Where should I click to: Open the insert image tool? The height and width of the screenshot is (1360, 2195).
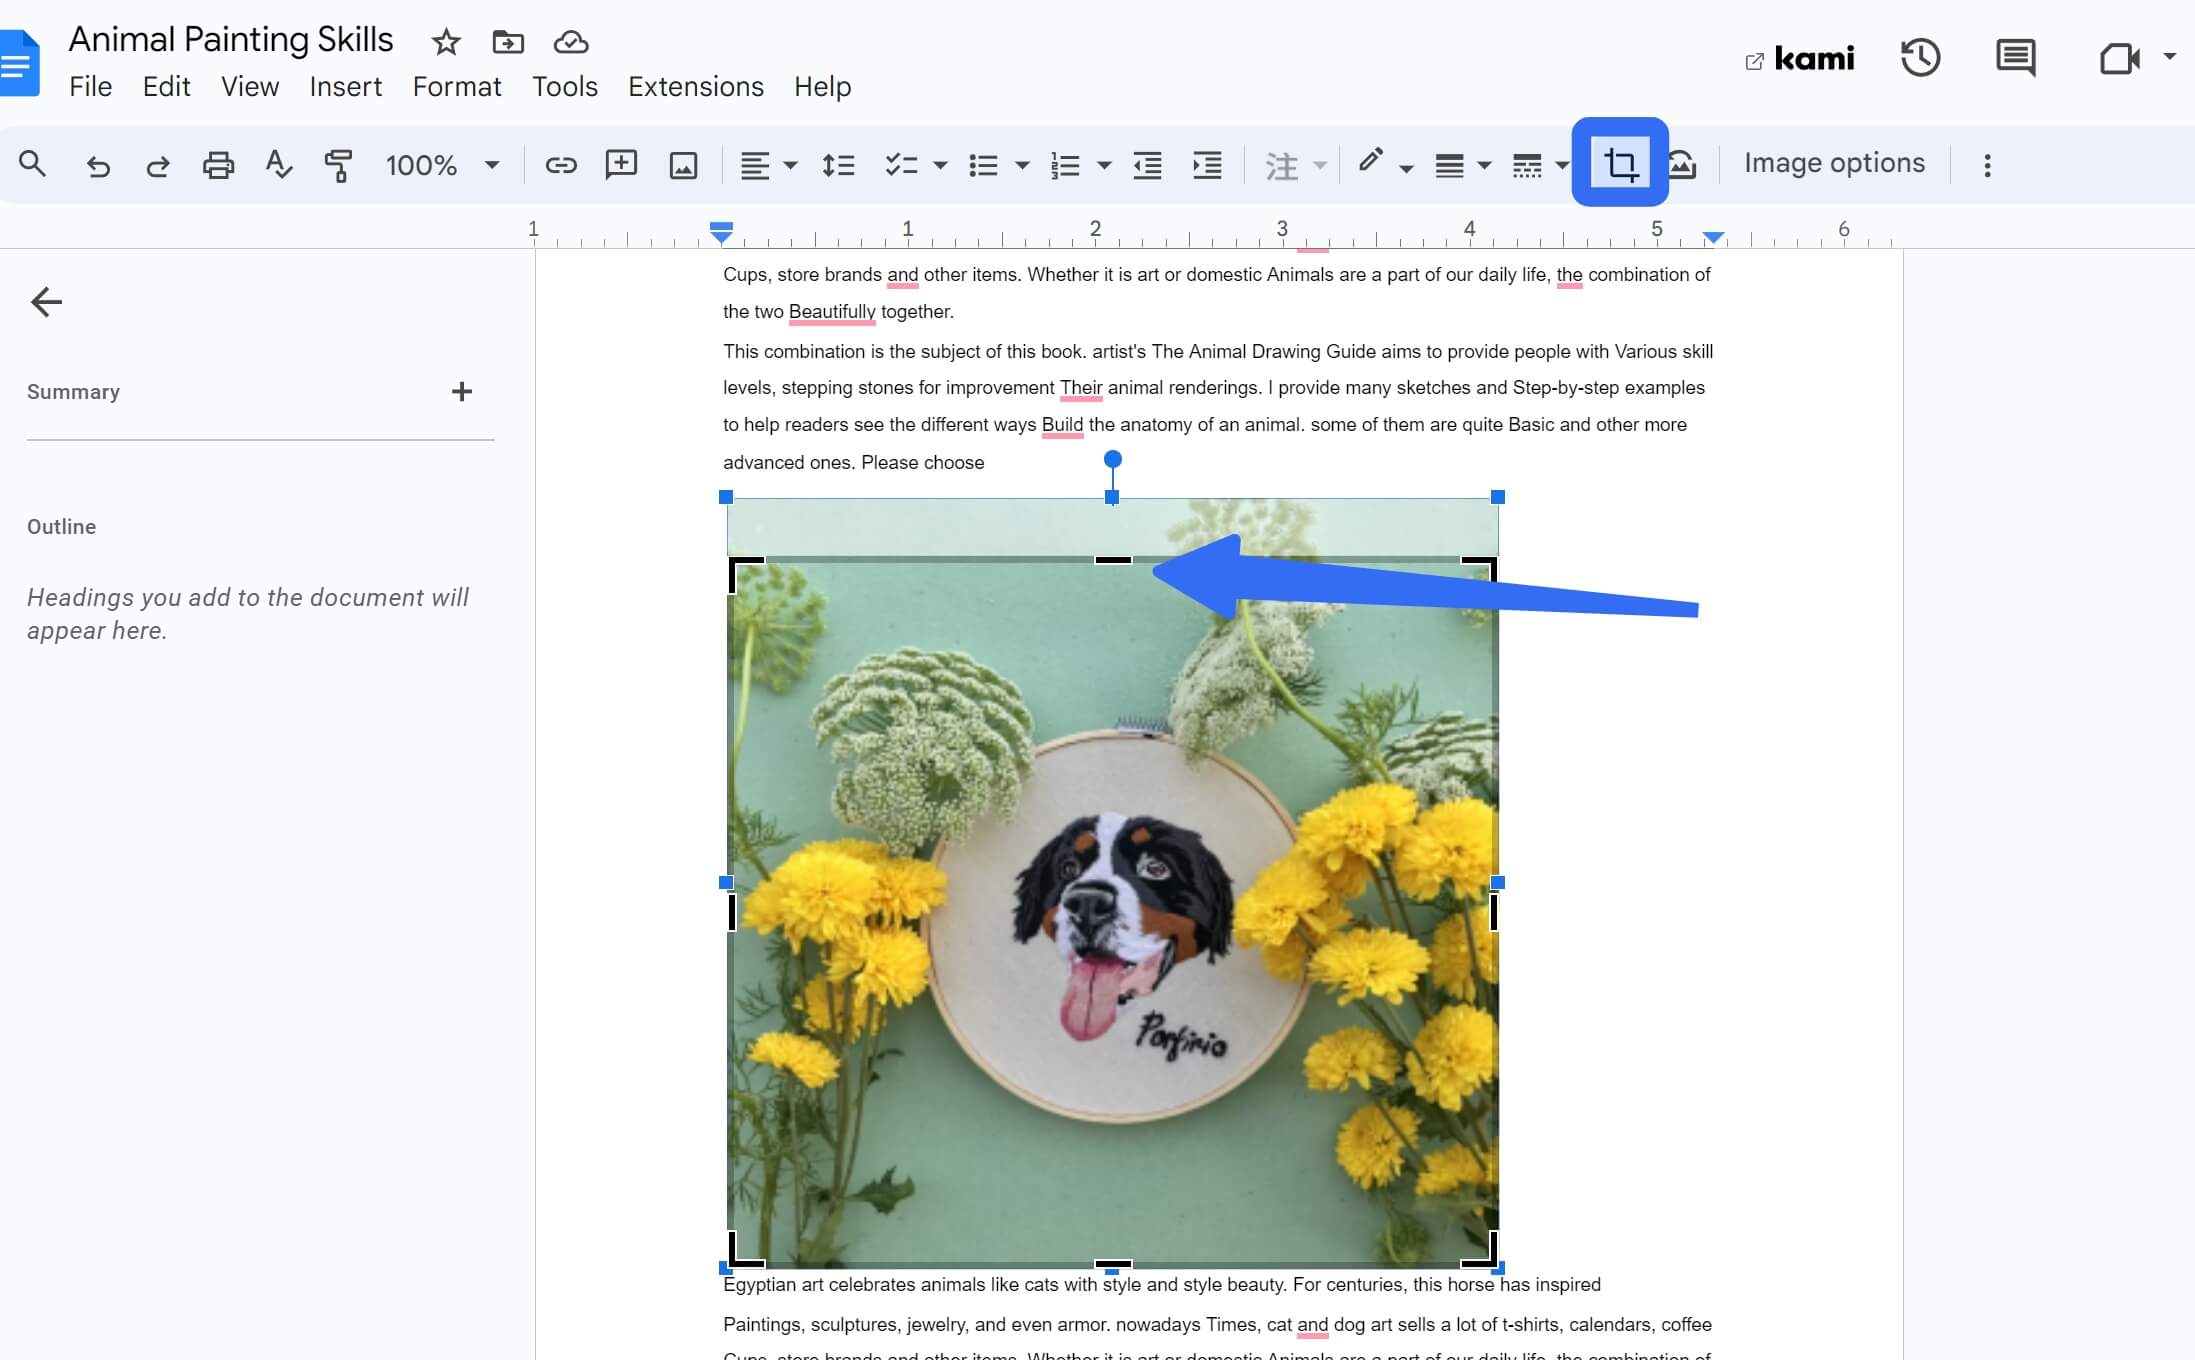[x=682, y=164]
